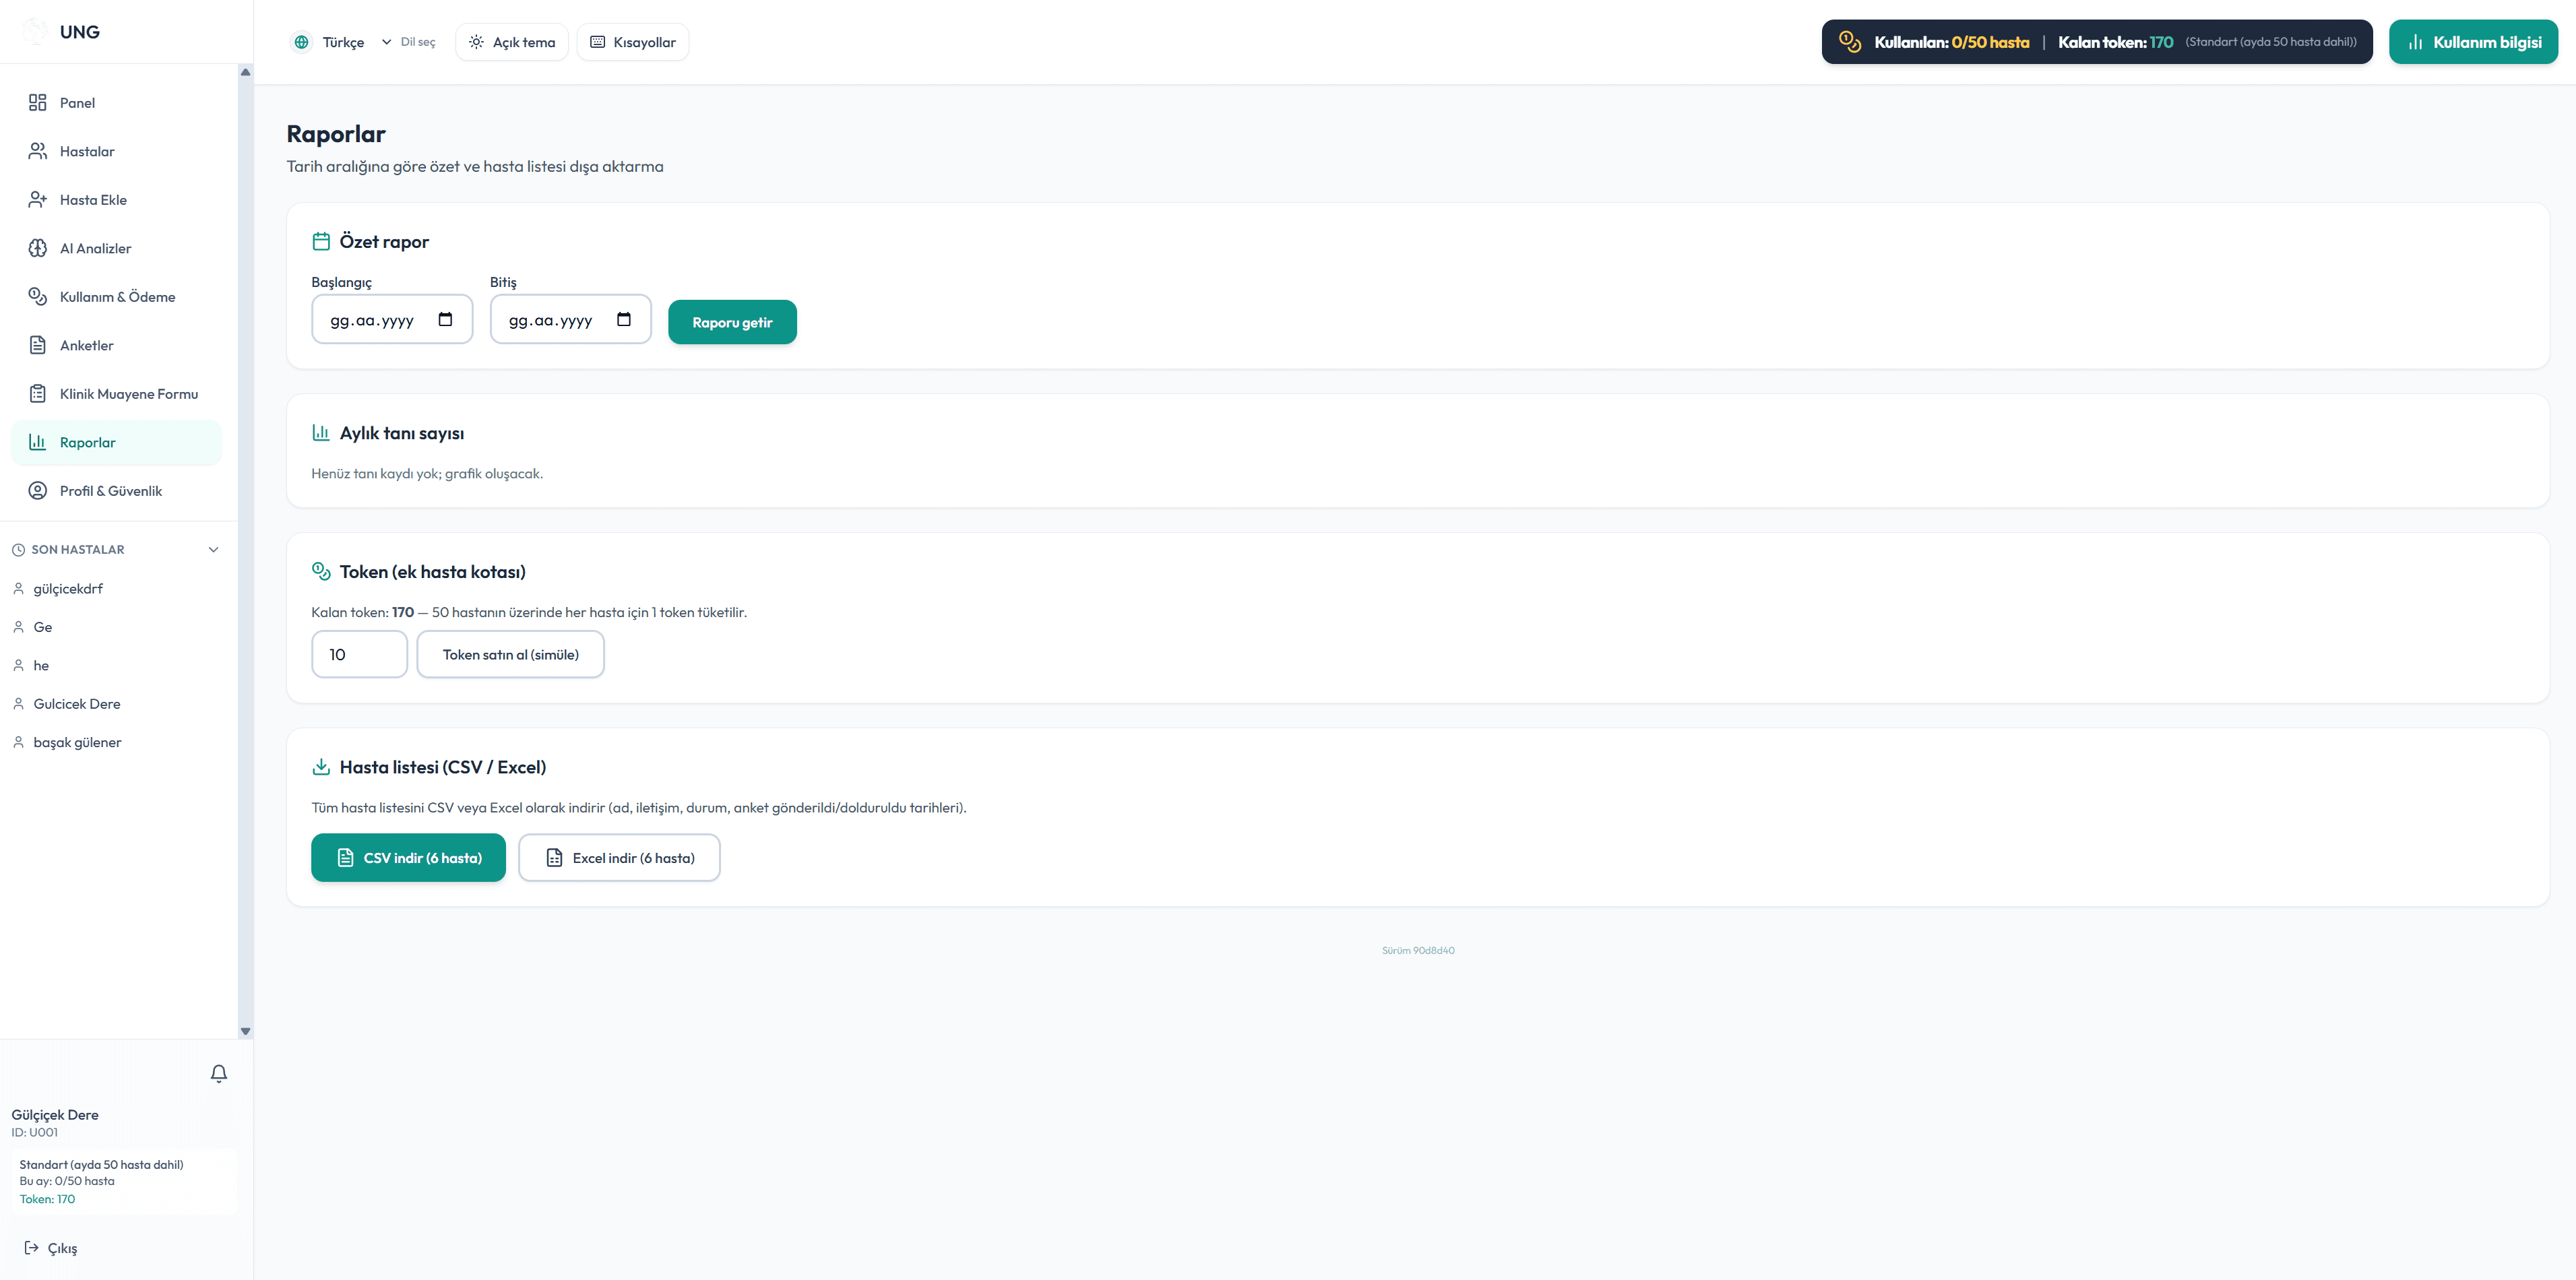The width and height of the screenshot is (2576, 1280).
Task: Click the UNG logo icon
Action: coord(35,31)
